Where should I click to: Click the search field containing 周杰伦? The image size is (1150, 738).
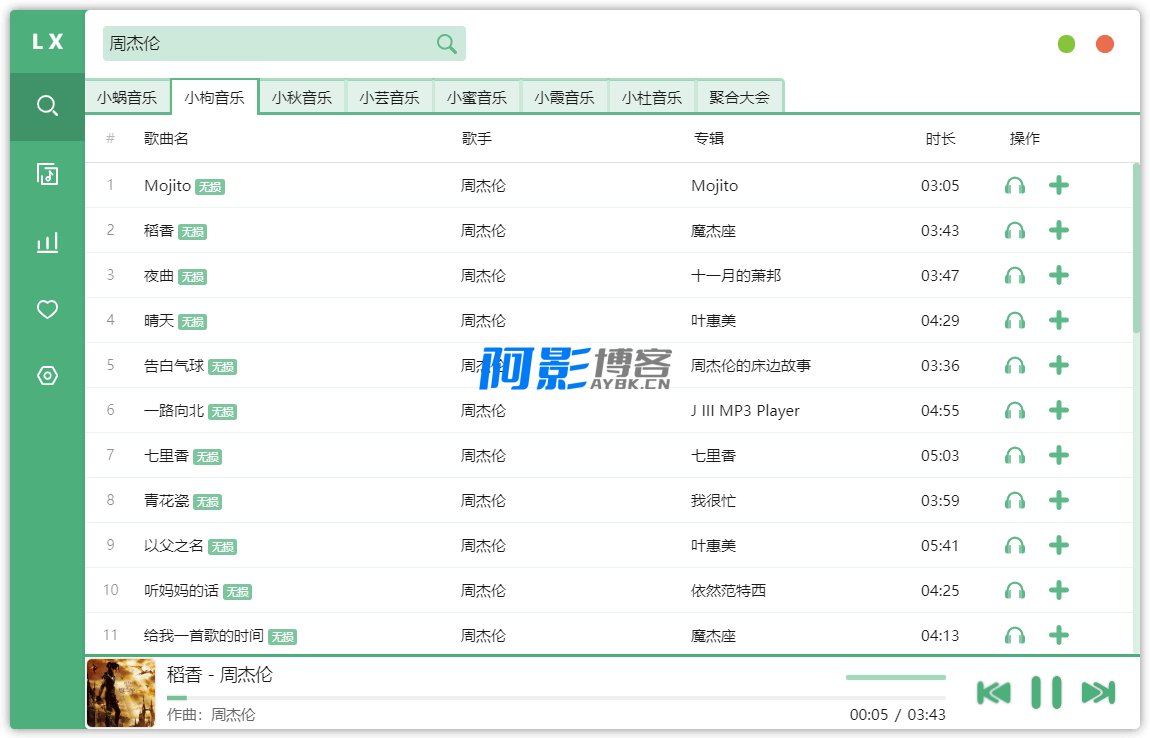tap(270, 44)
